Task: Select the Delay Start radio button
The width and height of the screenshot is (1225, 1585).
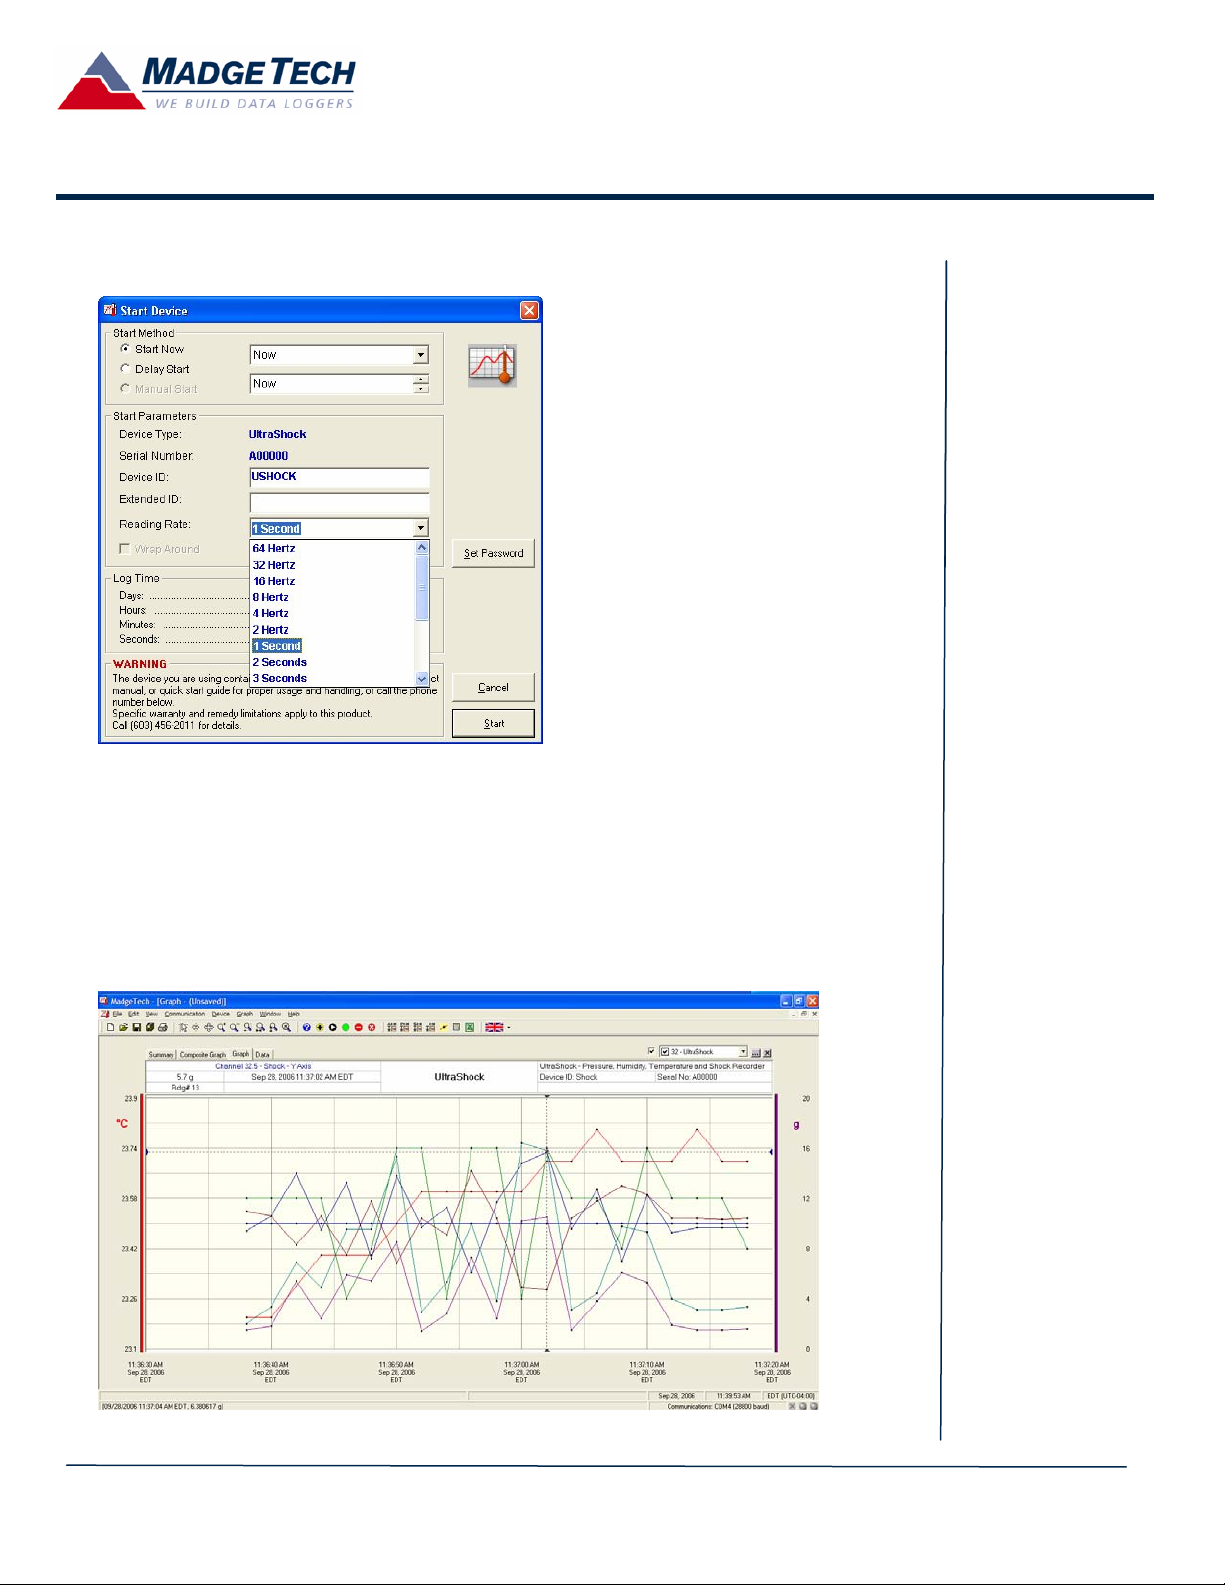Action: tap(125, 369)
